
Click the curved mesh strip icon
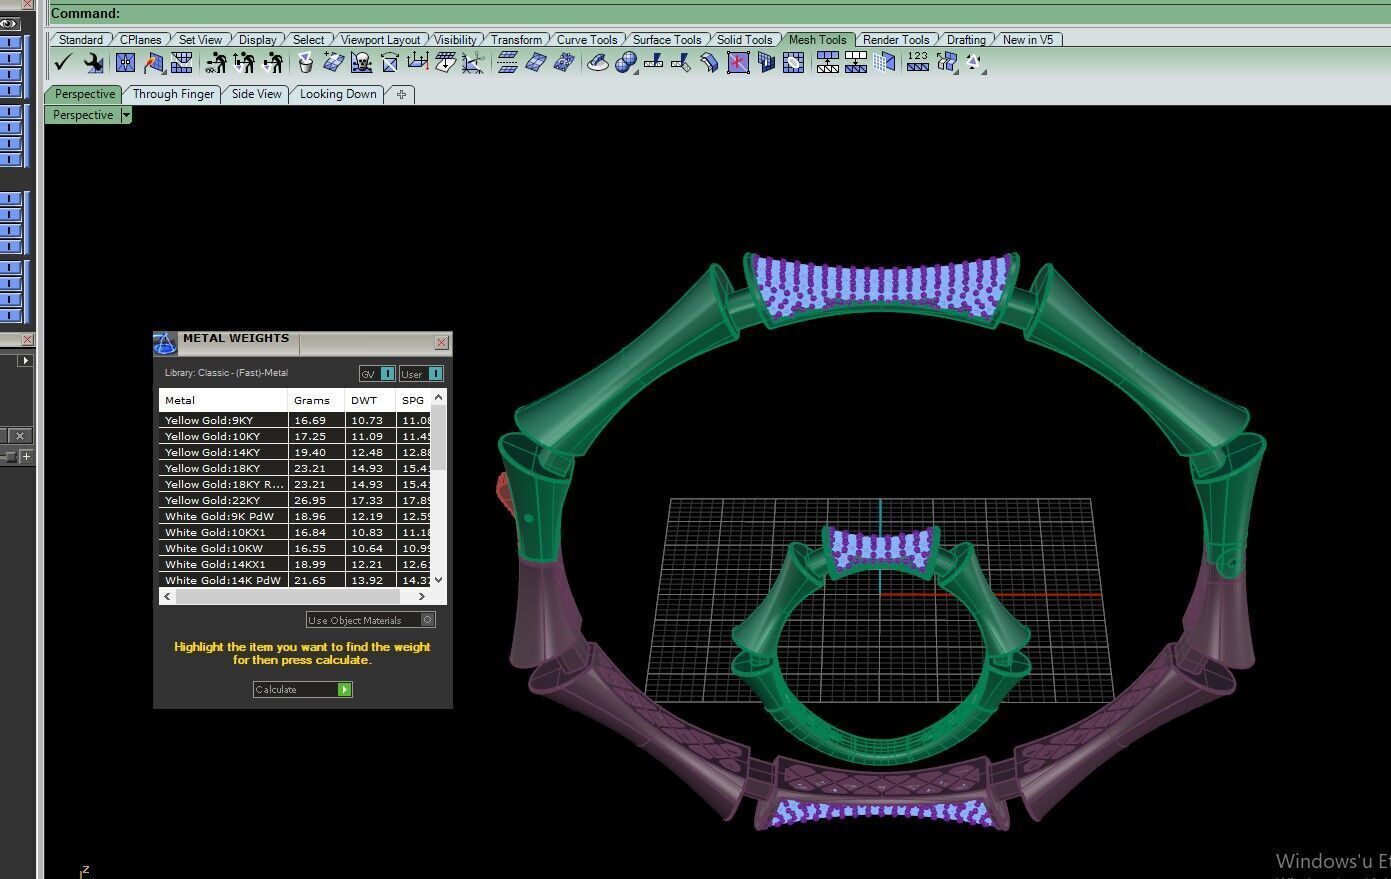coord(708,63)
